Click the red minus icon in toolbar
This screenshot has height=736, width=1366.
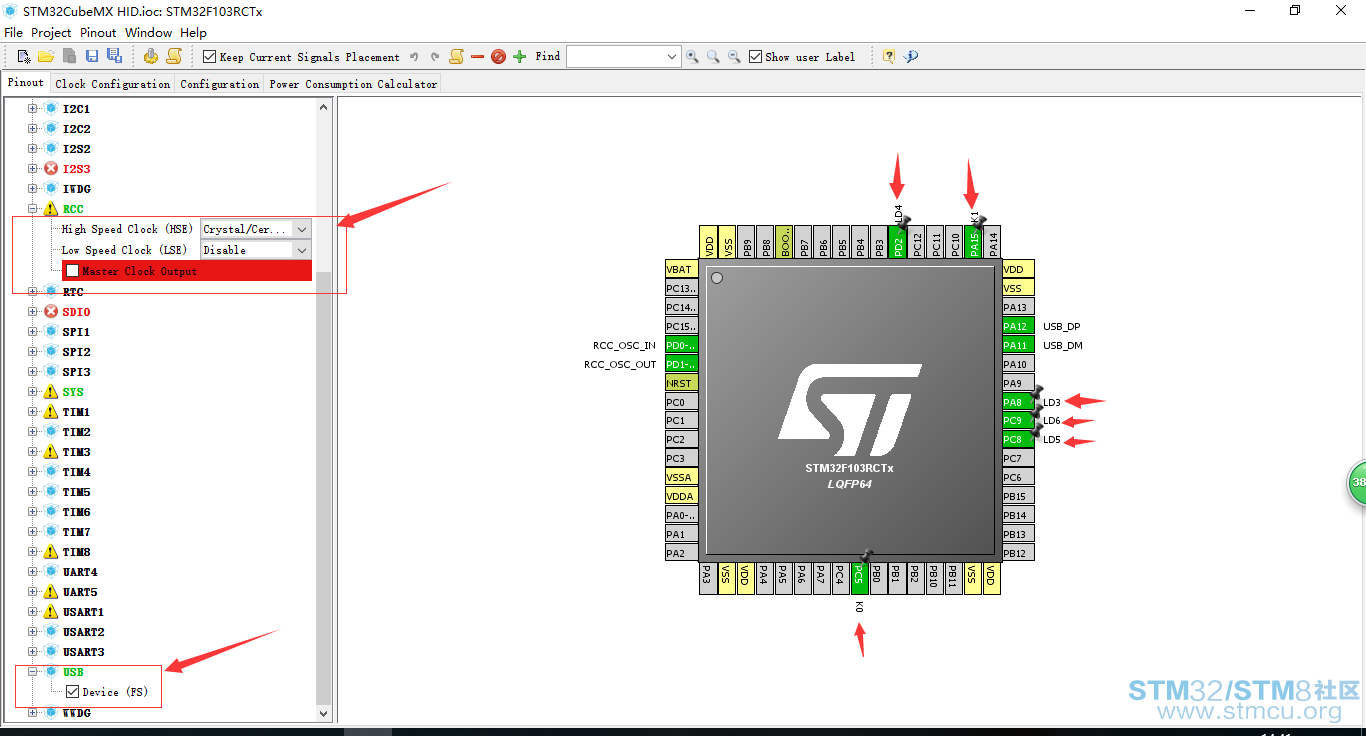point(477,57)
